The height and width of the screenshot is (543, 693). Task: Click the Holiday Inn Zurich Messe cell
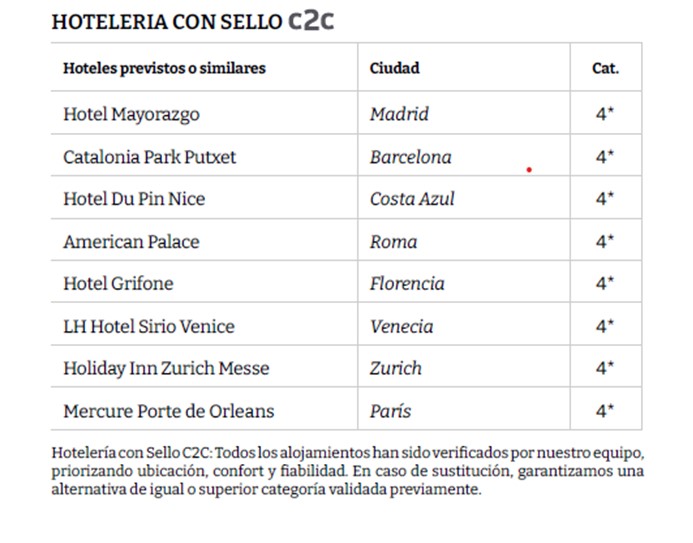pyautogui.click(x=166, y=368)
